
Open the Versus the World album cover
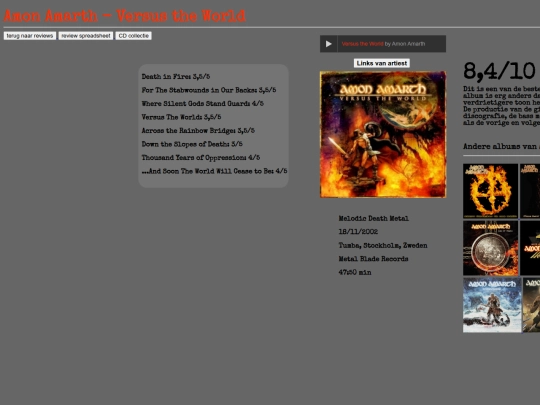[x=383, y=134]
